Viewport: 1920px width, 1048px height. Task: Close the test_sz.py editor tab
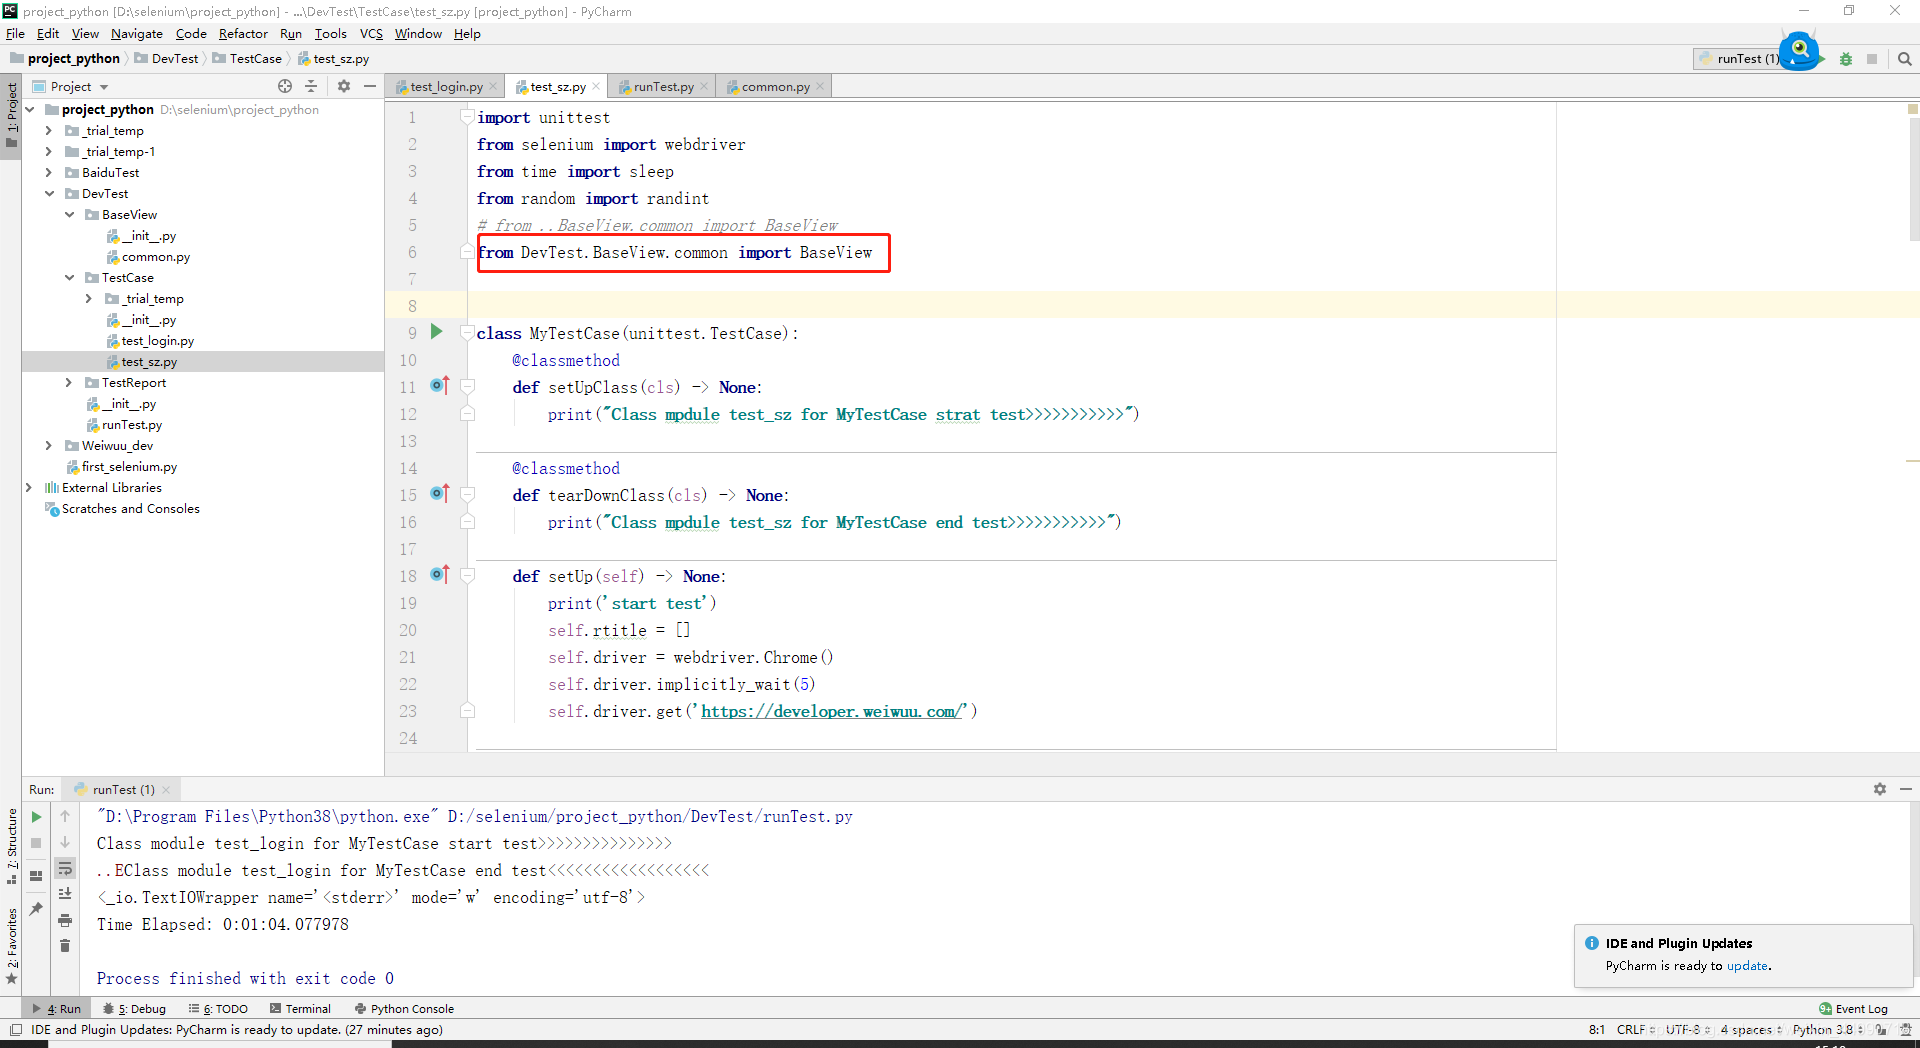point(596,87)
